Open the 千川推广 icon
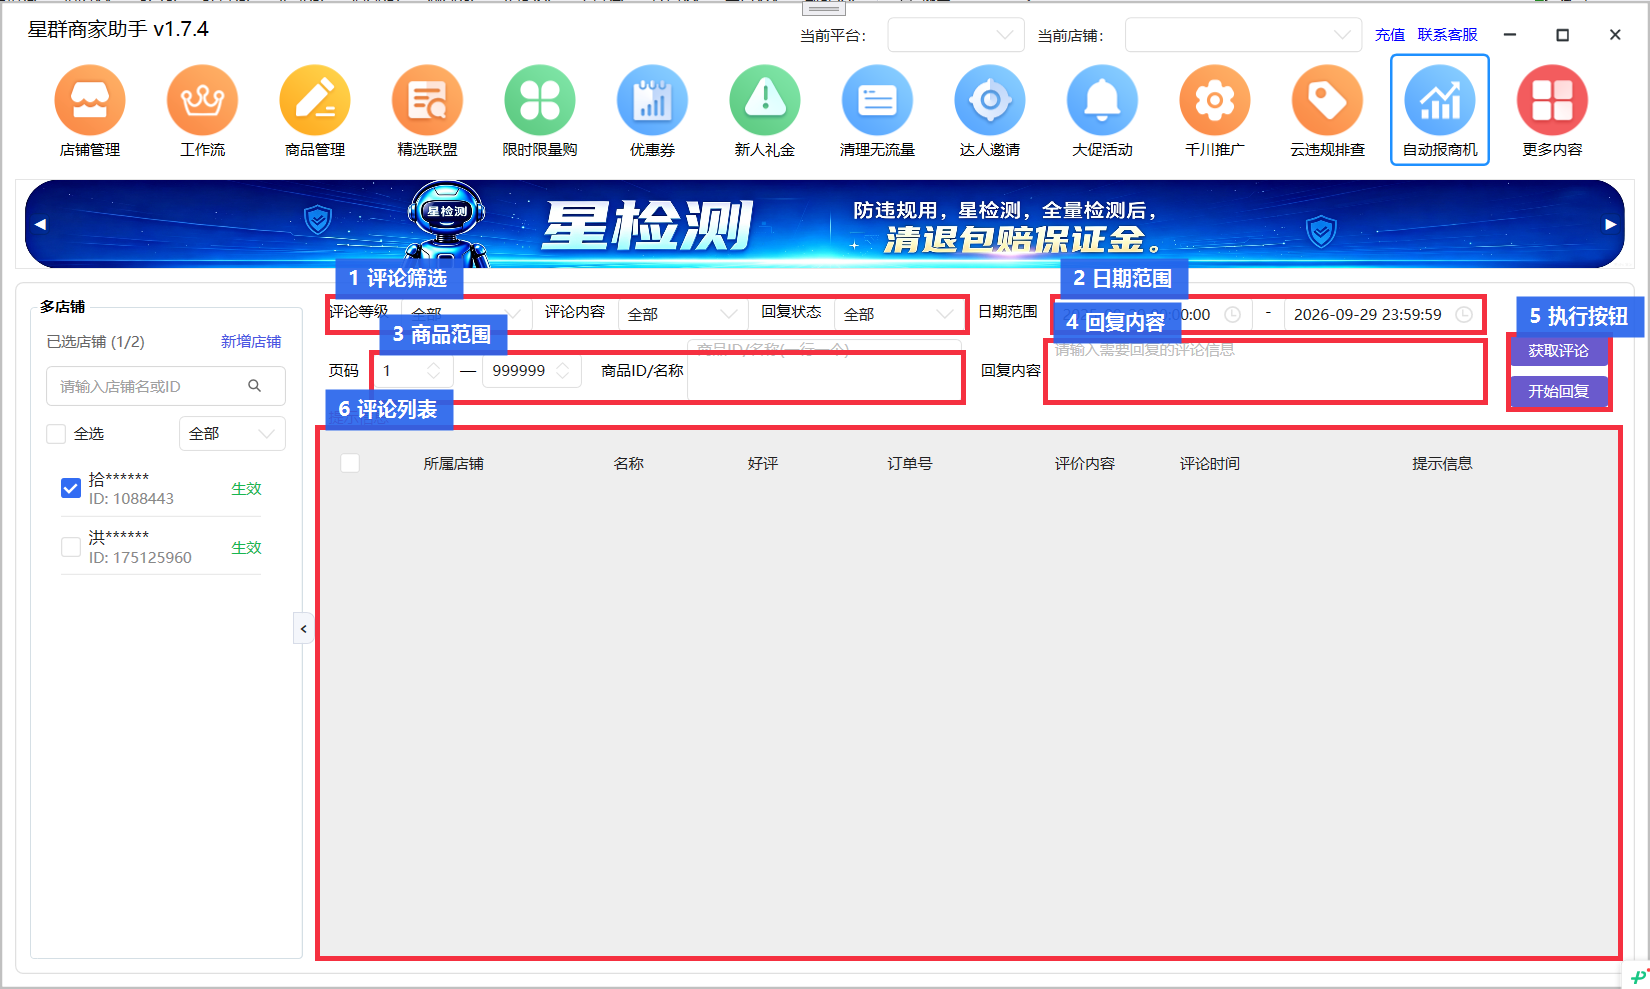This screenshot has height=989, width=1650. click(1215, 111)
